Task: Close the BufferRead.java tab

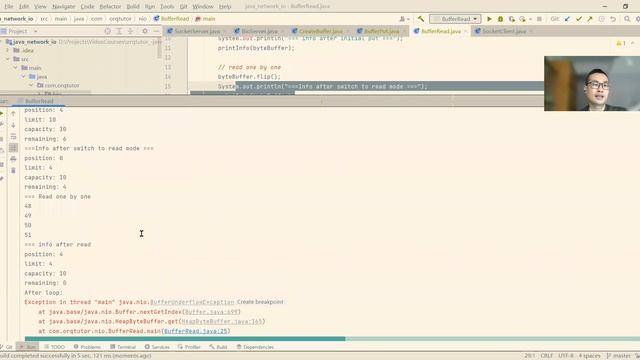Action: pyautogui.click(x=466, y=31)
